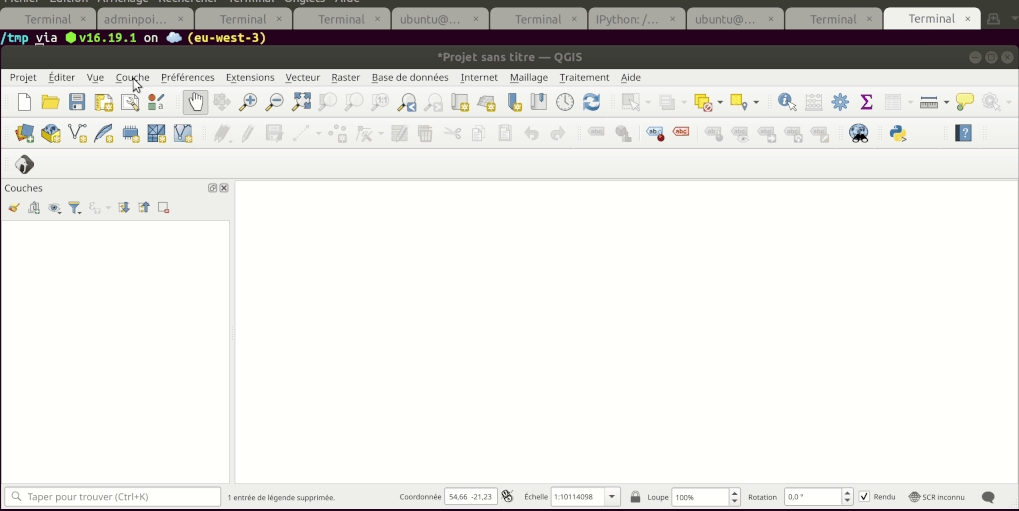Viewport: 1019px width, 511px height.
Task: Refresh the map canvas
Action: point(591,102)
